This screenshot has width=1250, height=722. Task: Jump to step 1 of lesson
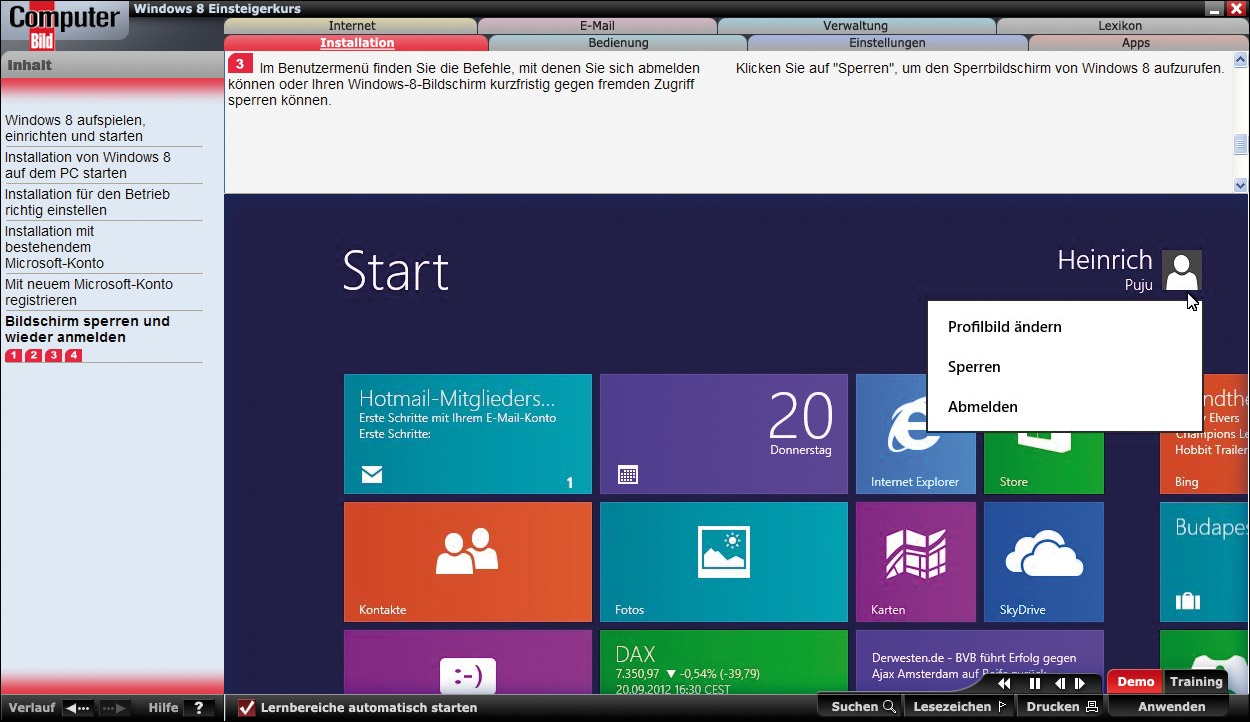click(13, 355)
